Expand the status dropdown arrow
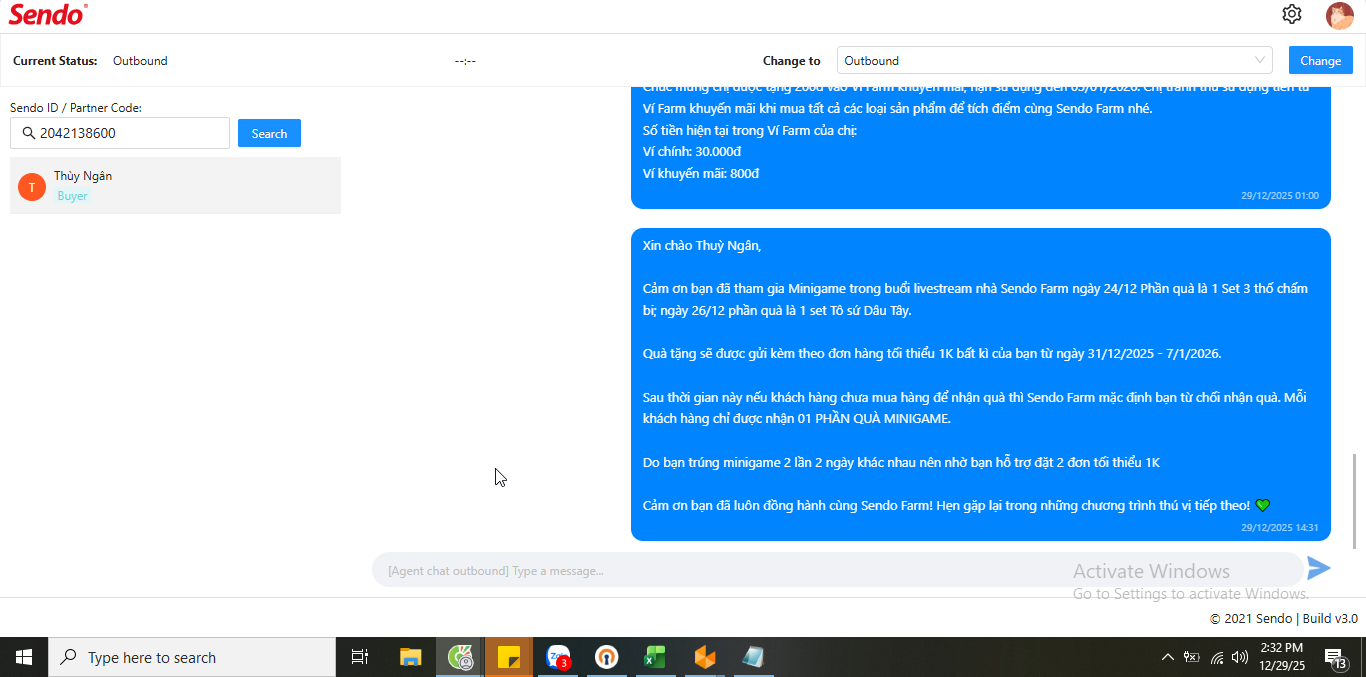 tap(1259, 60)
